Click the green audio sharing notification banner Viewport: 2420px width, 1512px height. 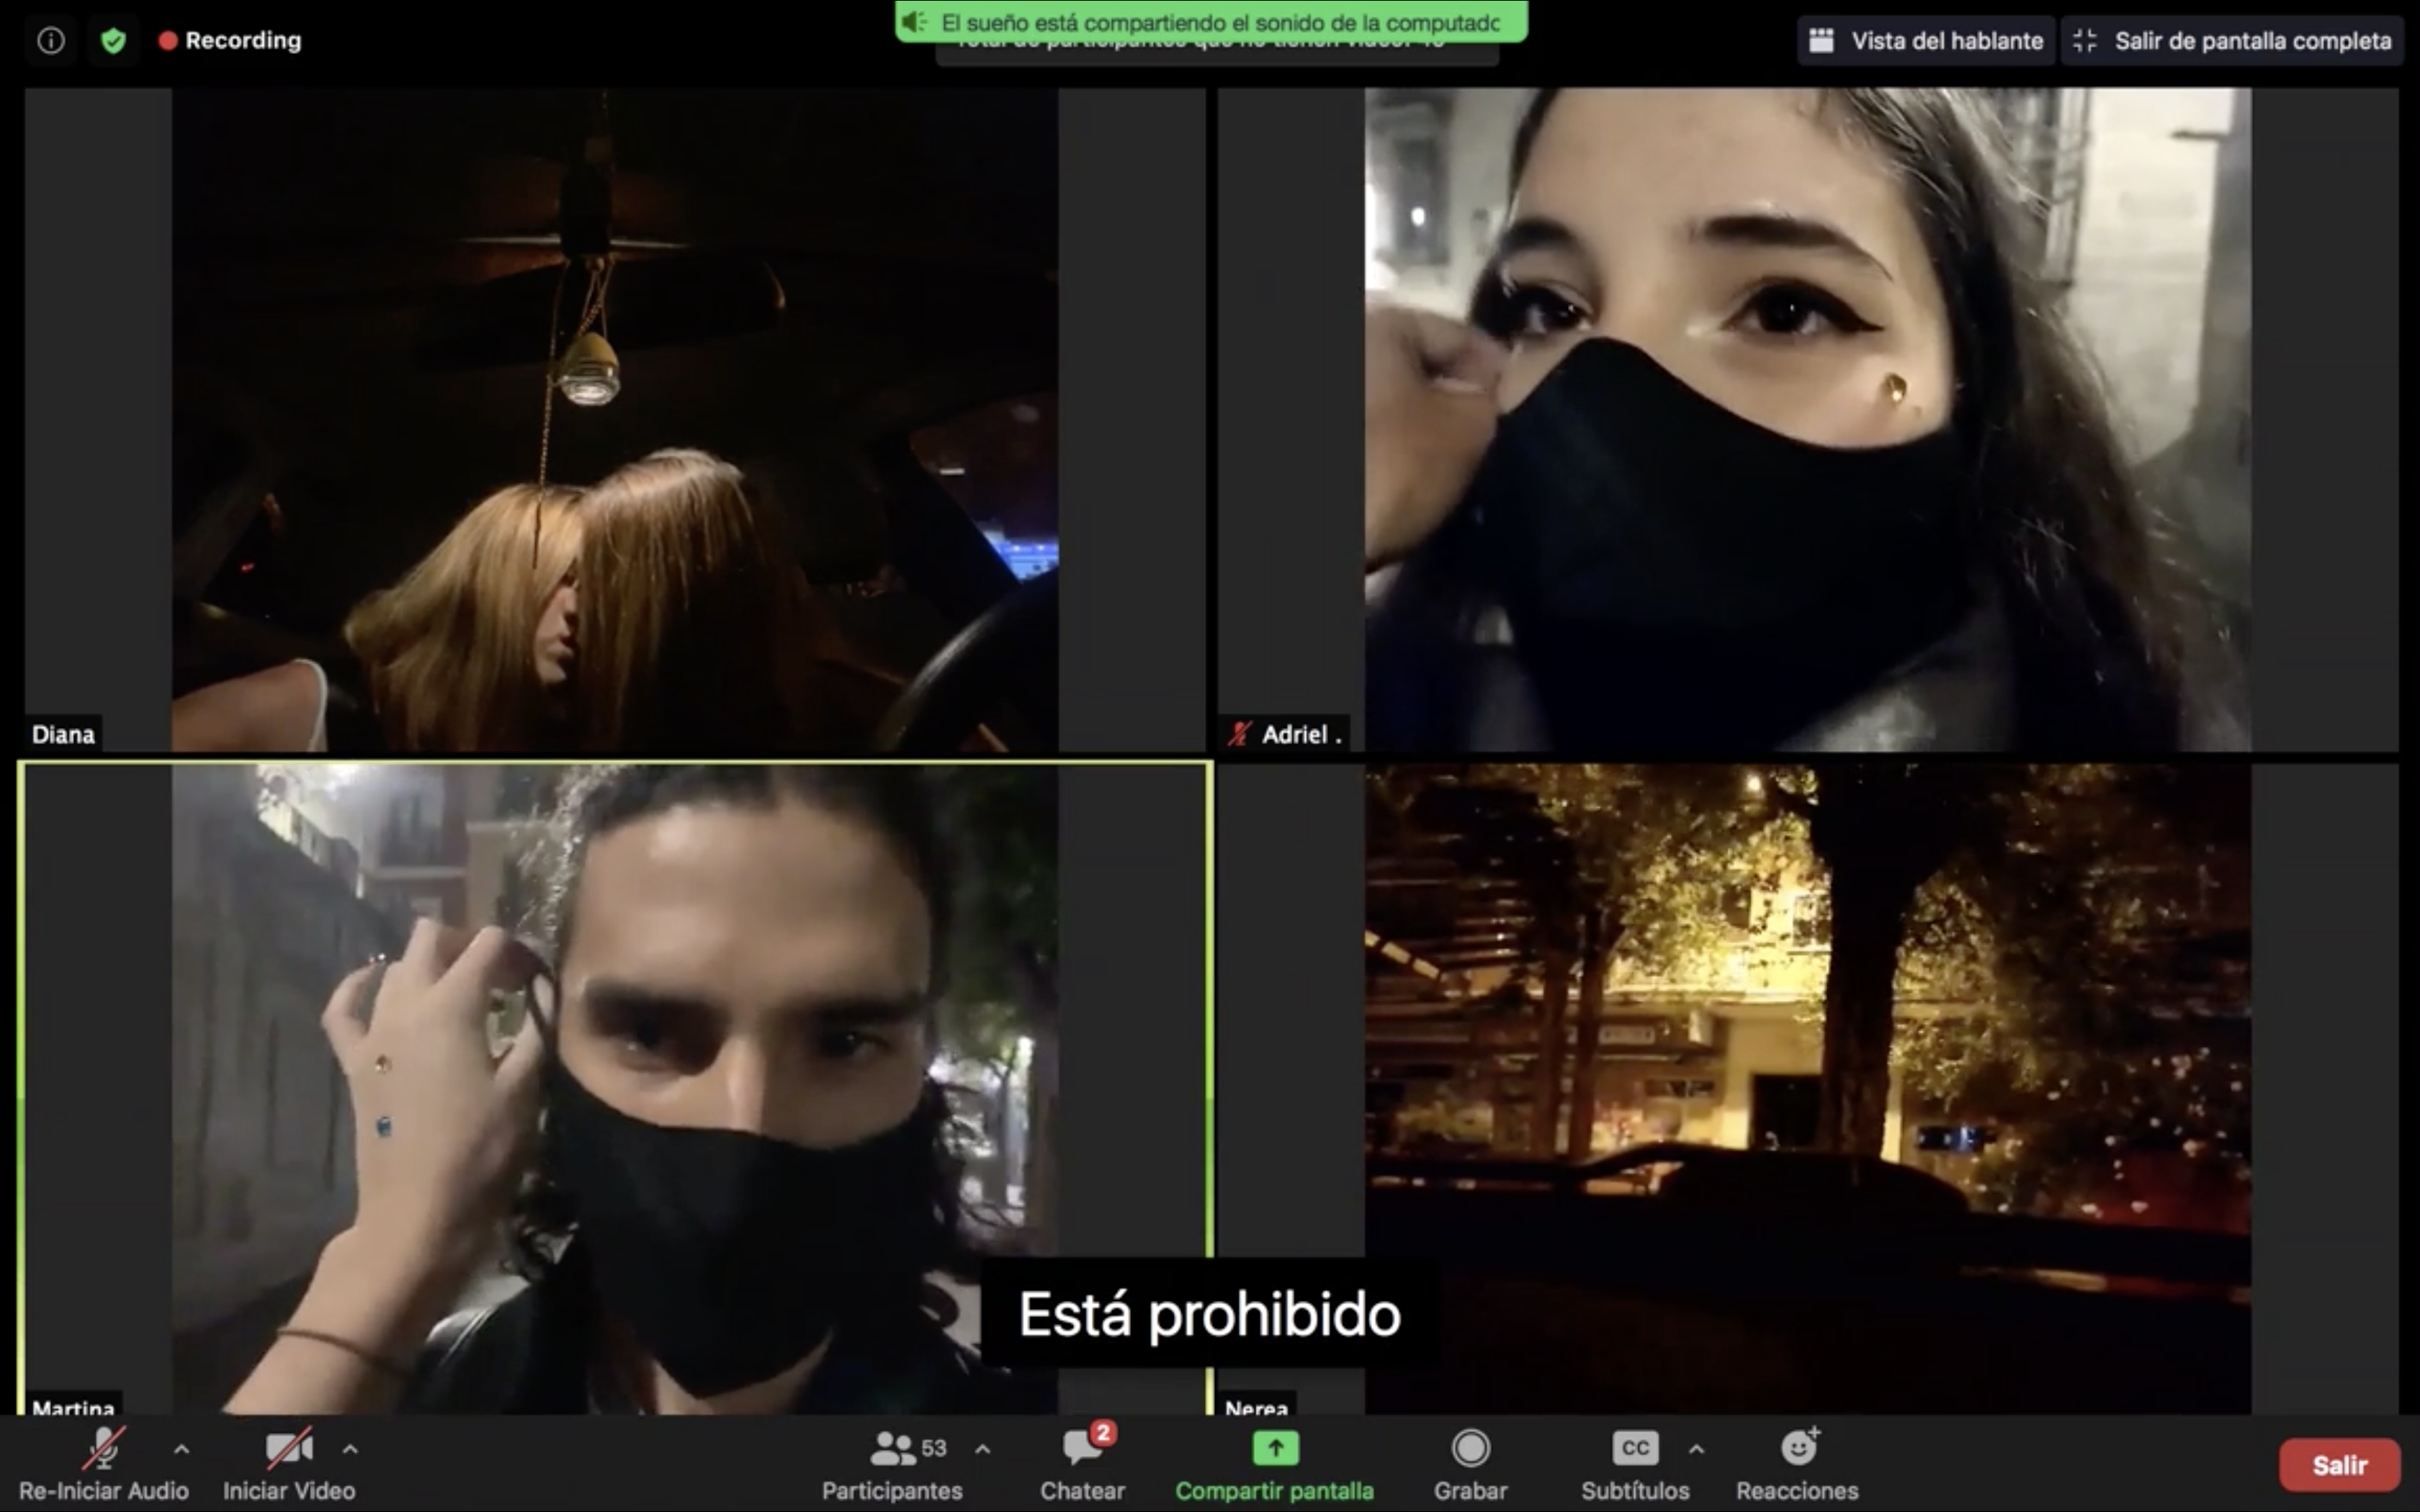pos(1210,22)
